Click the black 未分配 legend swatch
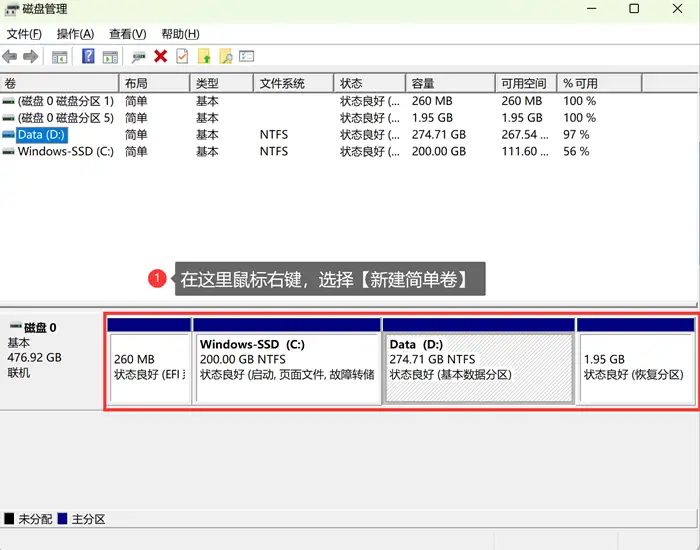Screen dimensions: 700x550 pos(9,519)
